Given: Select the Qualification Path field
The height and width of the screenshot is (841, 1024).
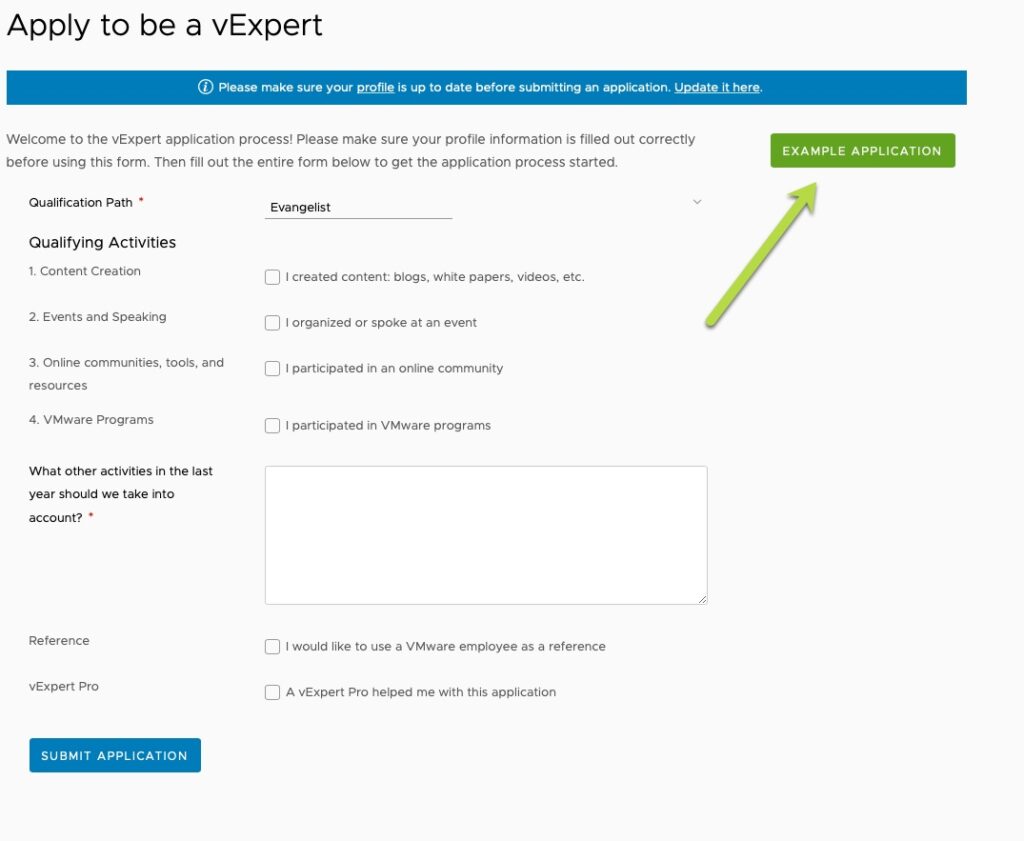Looking at the screenshot, I should (358, 207).
